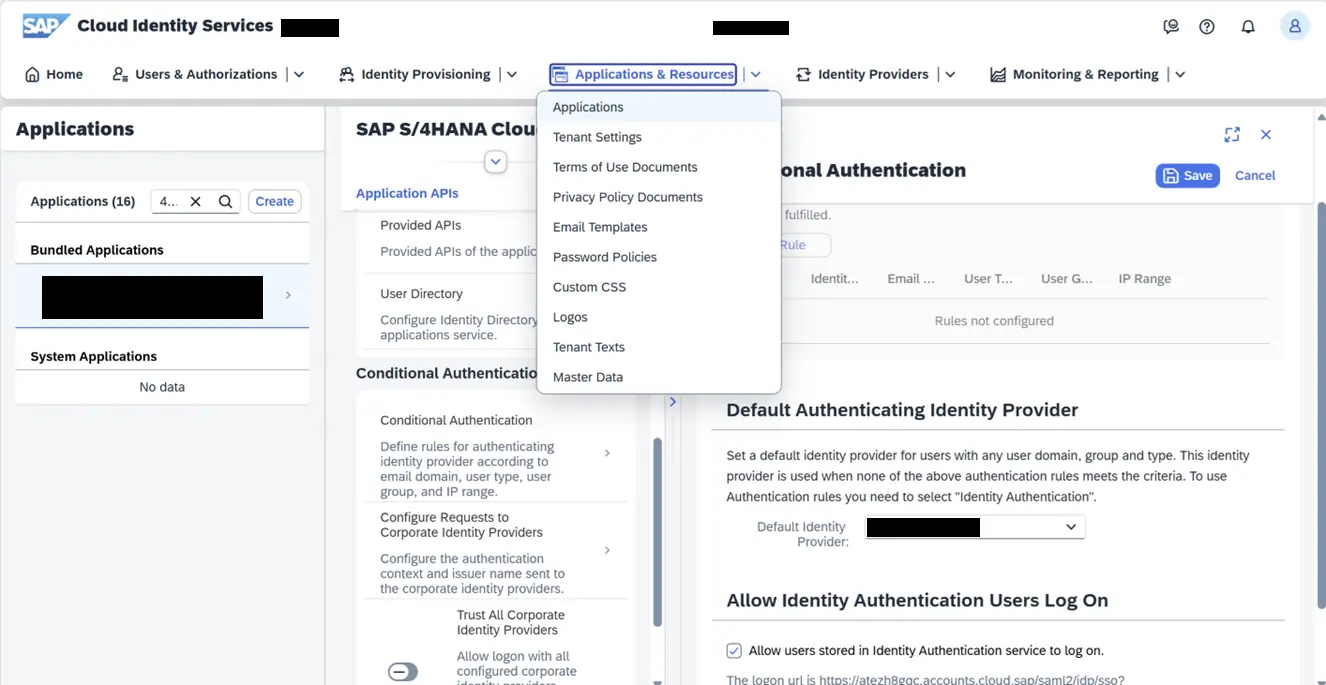The height and width of the screenshot is (685, 1326).
Task: Cancel the changes
Action: tap(1255, 175)
